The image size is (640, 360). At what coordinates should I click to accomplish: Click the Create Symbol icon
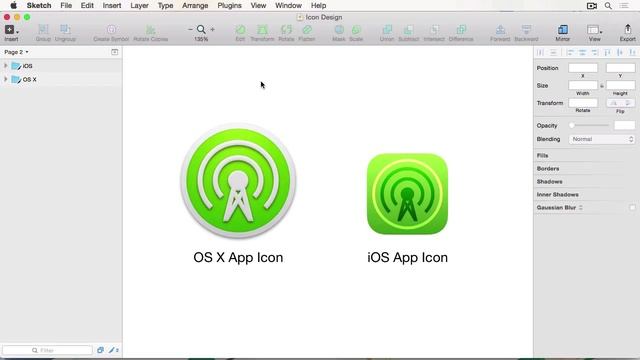coord(111,29)
